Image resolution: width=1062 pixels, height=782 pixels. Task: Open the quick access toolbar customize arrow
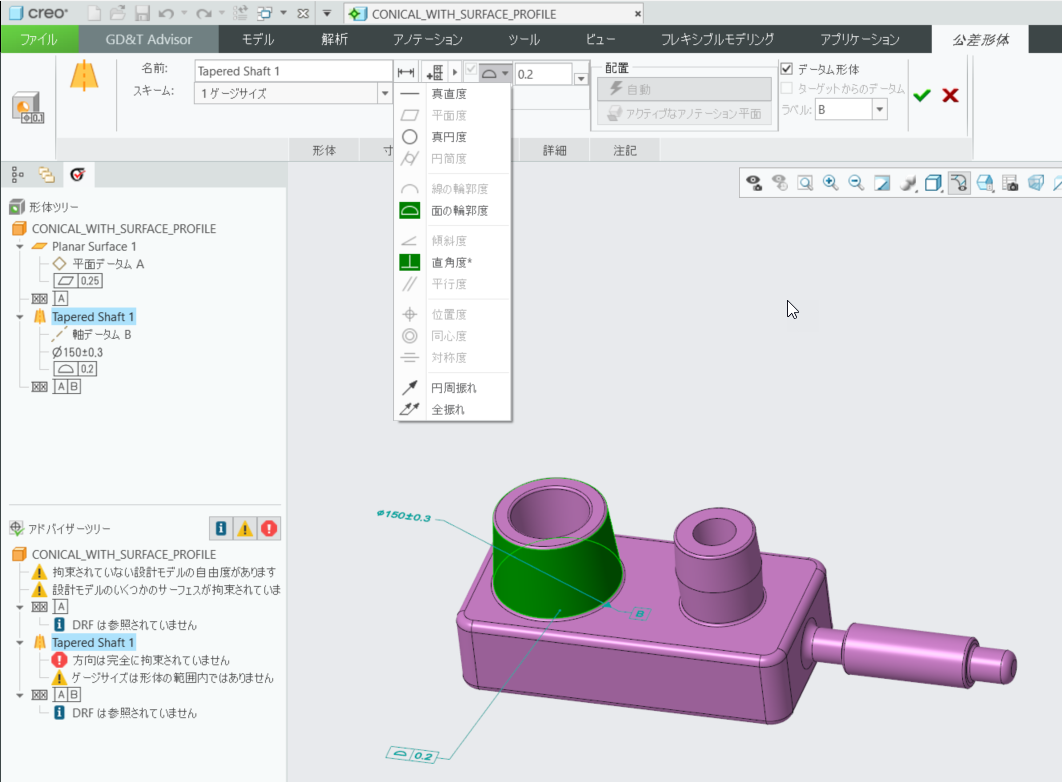tap(327, 14)
